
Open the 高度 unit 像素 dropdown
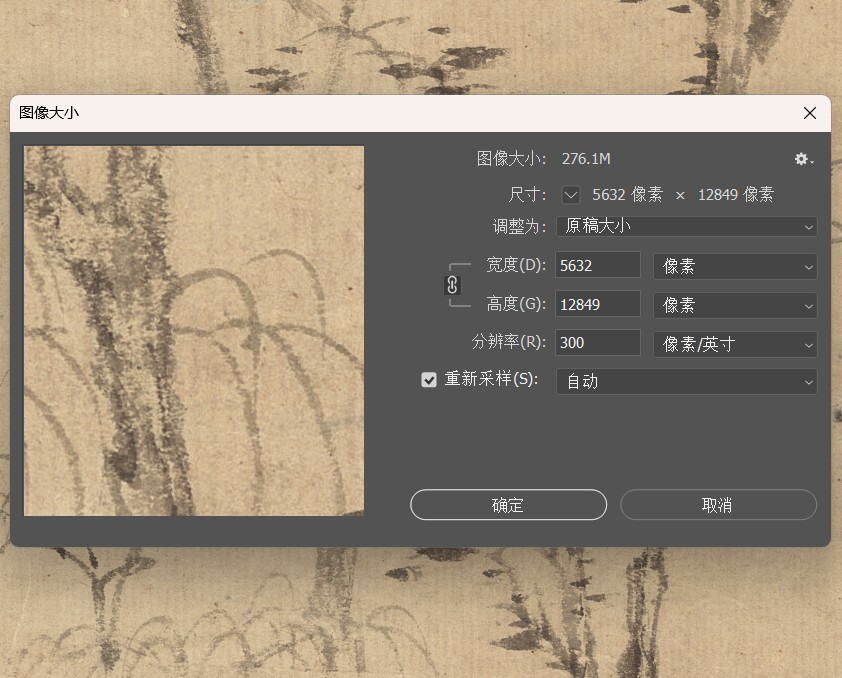(735, 305)
